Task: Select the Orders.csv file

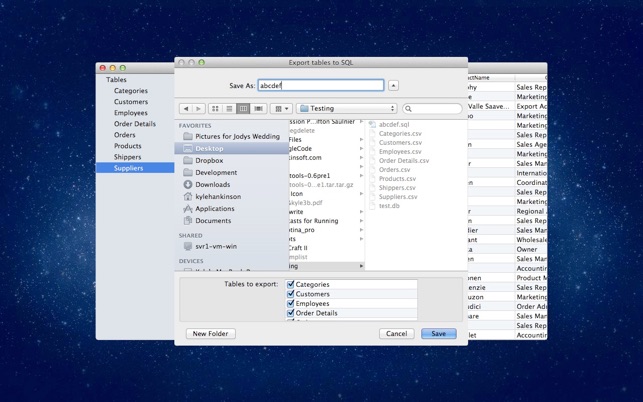Action: [x=394, y=170]
